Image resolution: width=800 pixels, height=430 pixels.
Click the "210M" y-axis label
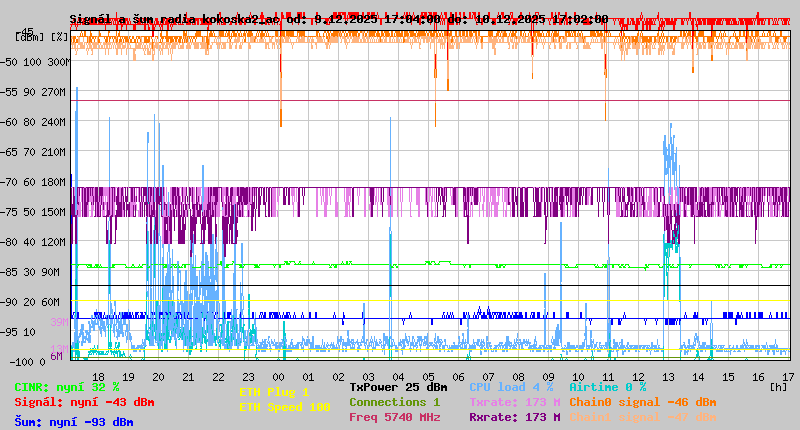click(53, 153)
